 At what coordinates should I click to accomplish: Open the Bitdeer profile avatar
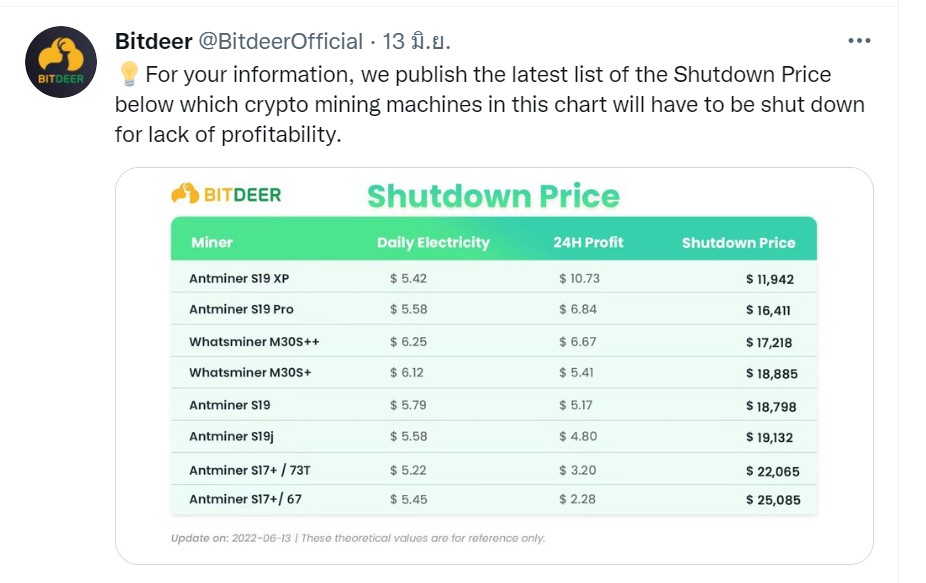coord(61,62)
